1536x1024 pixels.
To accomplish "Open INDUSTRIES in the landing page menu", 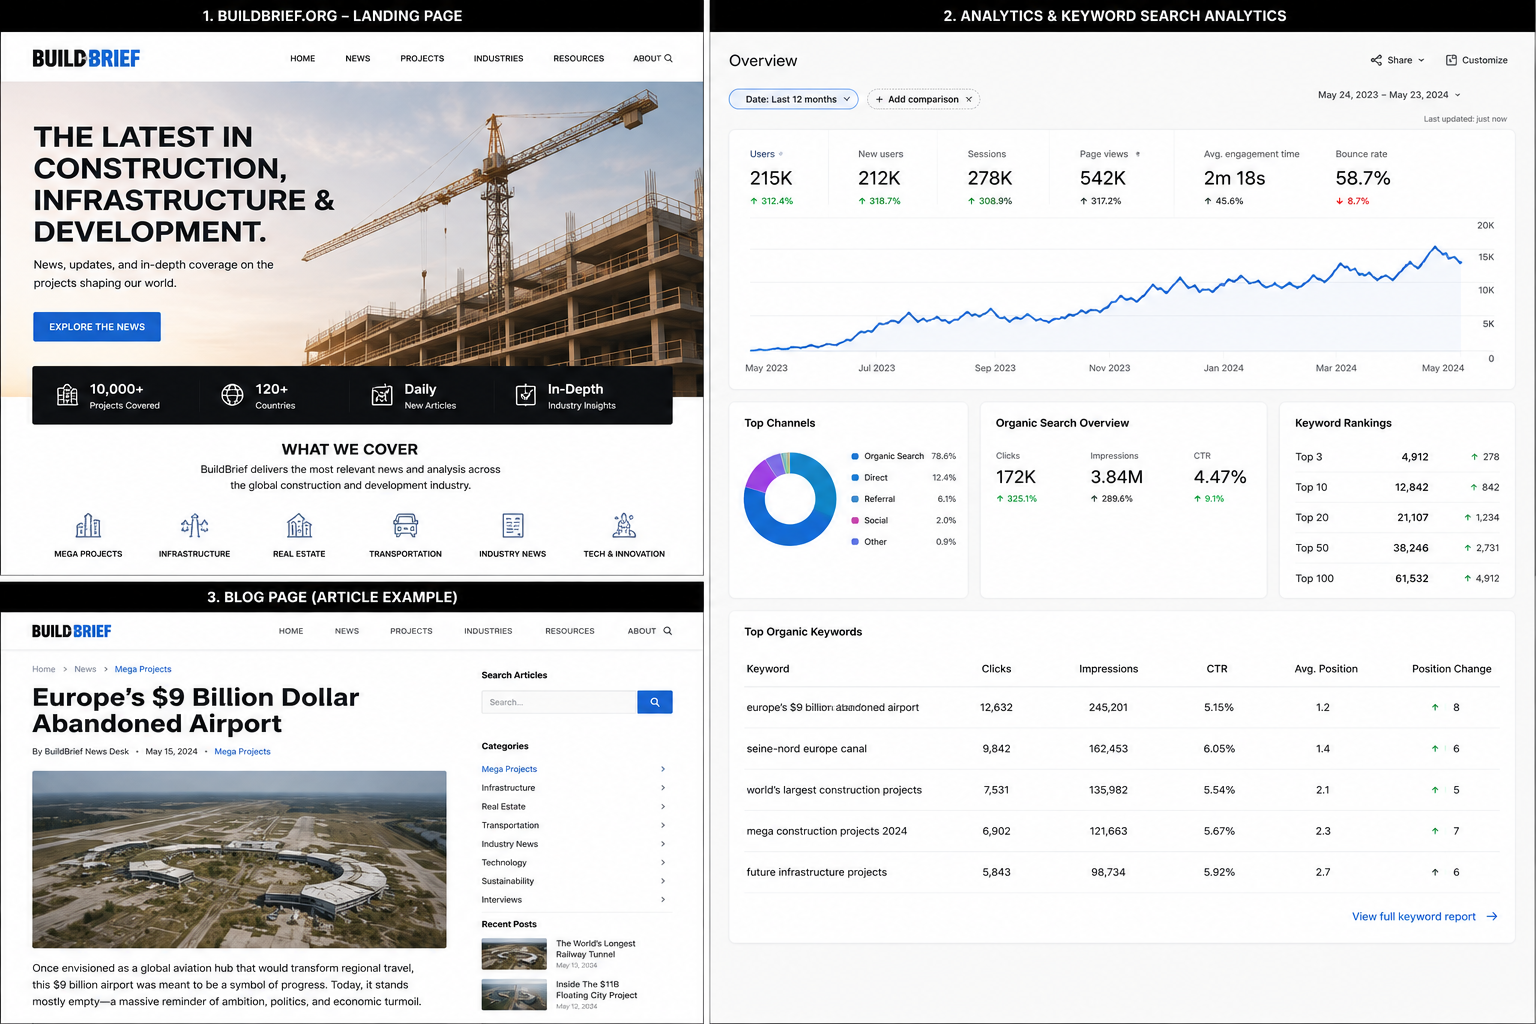I will tap(499, 59).
